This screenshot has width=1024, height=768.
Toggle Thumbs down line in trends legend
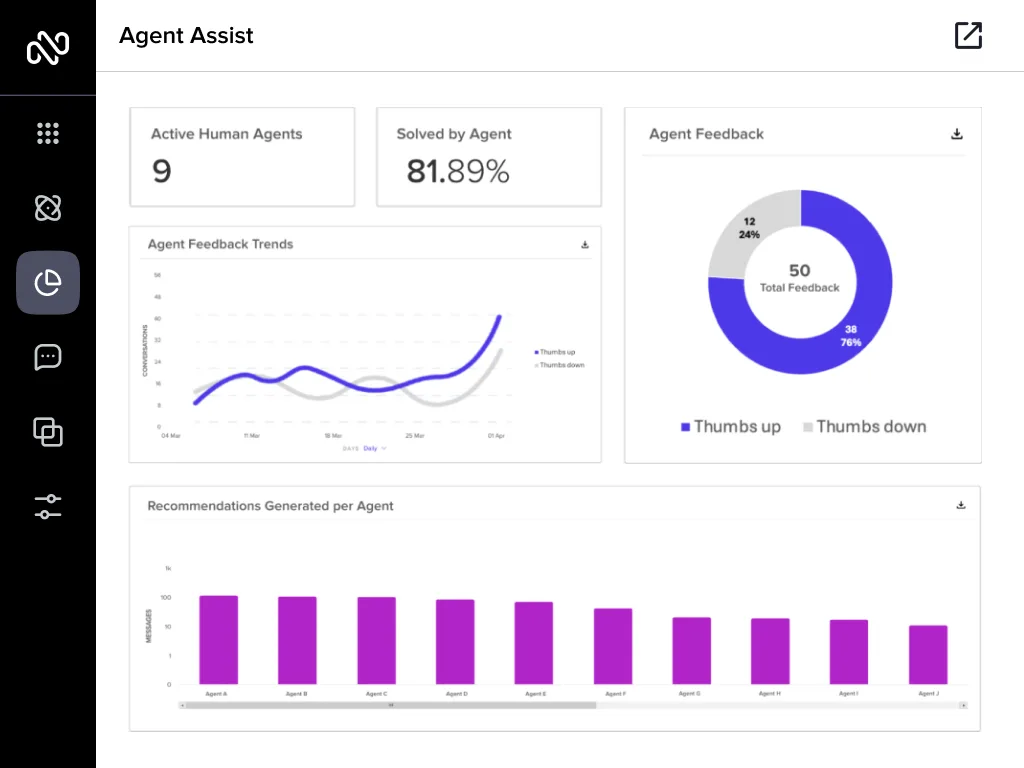pyautogui.click(x=559, y=365)
